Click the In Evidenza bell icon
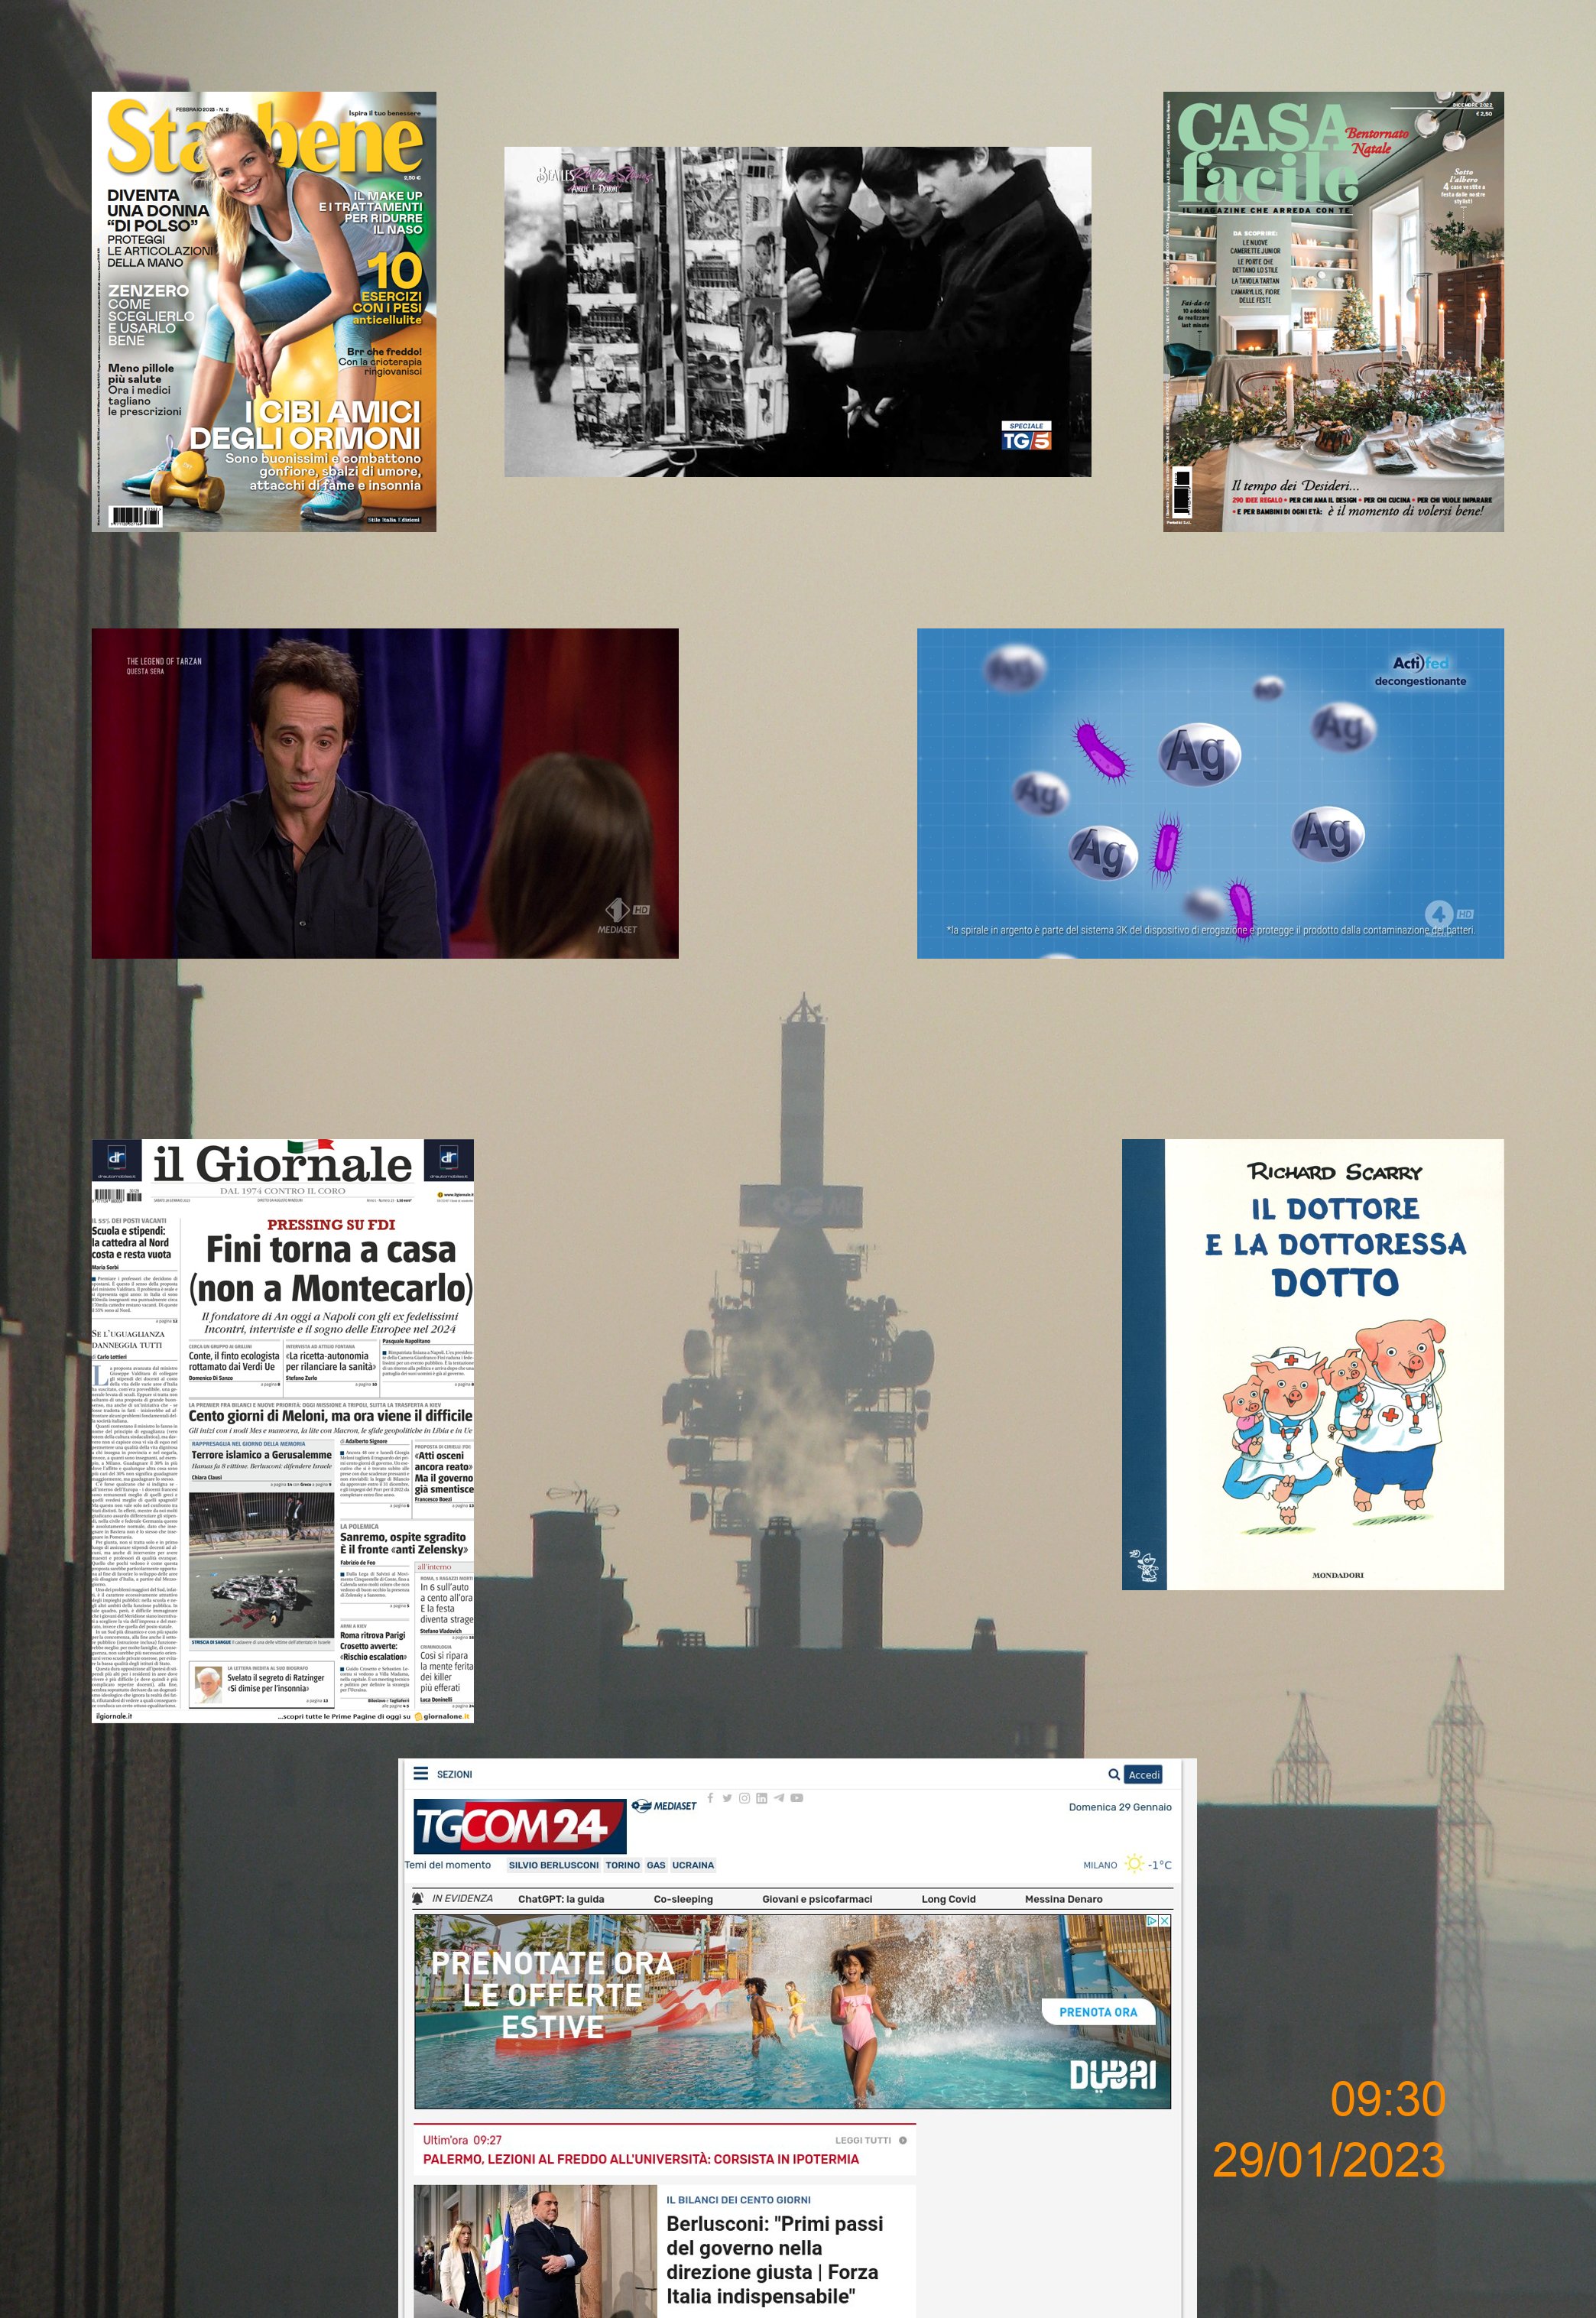 (x=418, y=1898)
